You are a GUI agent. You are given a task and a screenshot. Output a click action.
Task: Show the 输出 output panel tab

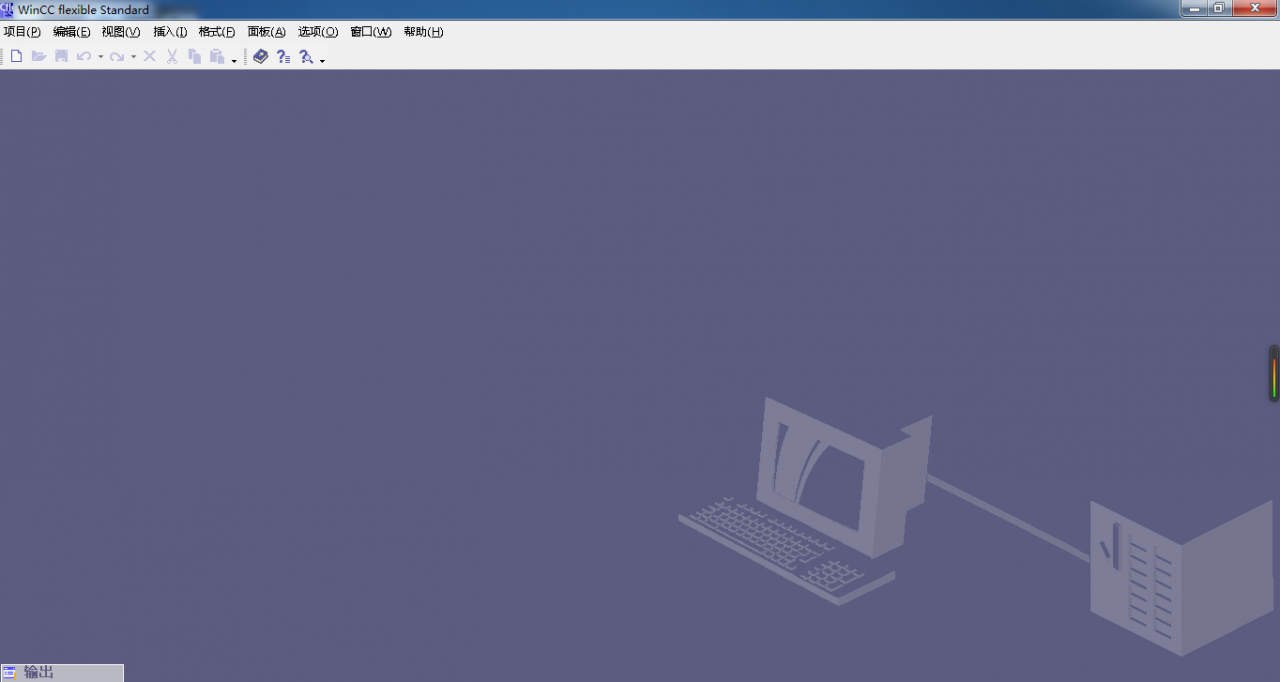[62, 673]
